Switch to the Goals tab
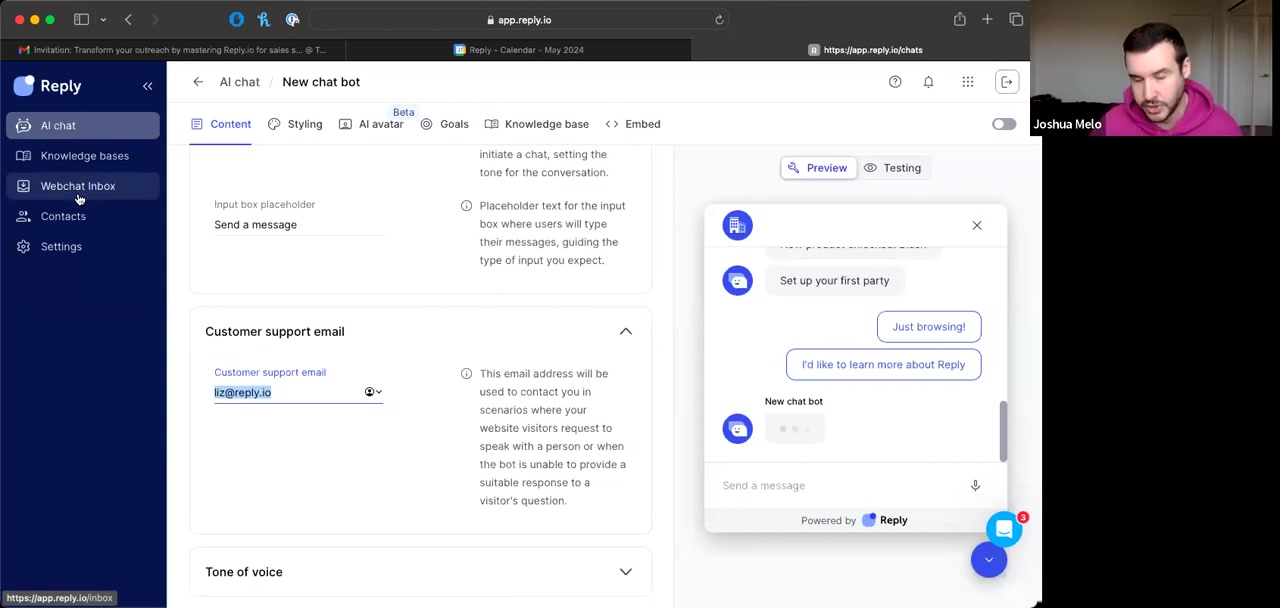 click(x=444, y=124)
